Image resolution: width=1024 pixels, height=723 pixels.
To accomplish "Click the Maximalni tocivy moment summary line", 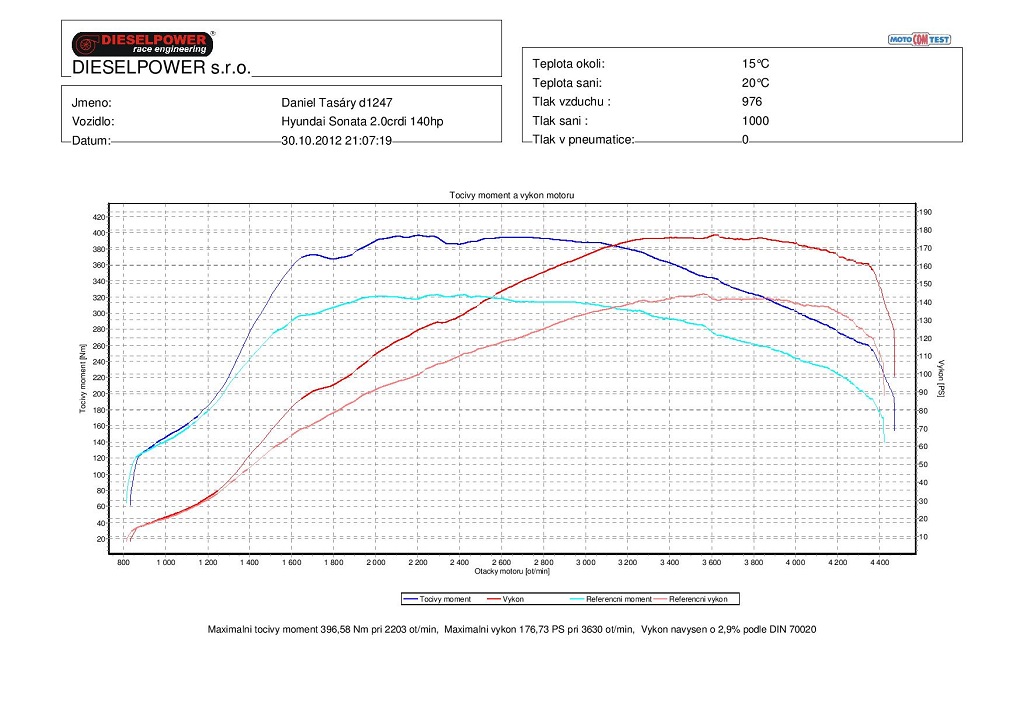I will [x=322, y=630].
